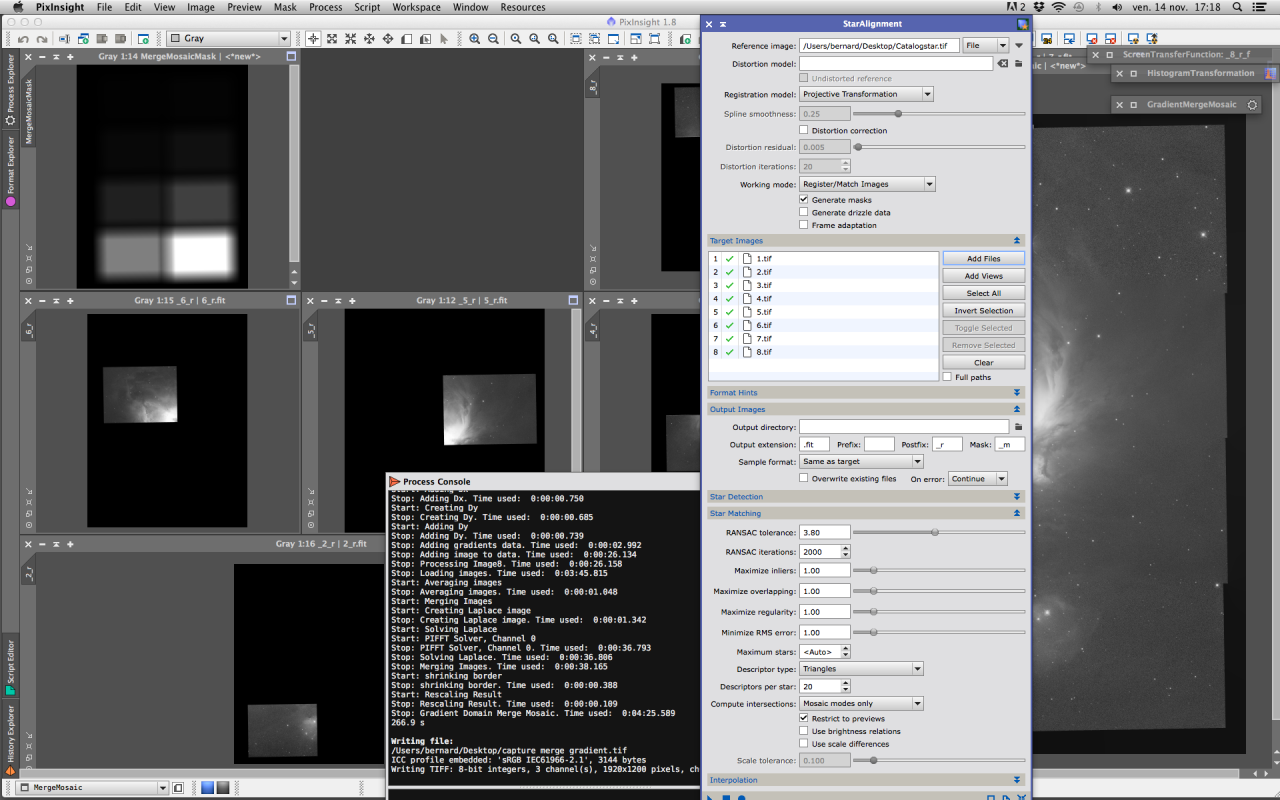This screenshot has height=800, width=1280.
Task: Click the HistogramTransformation window icon
Action: pos(1270,73)
